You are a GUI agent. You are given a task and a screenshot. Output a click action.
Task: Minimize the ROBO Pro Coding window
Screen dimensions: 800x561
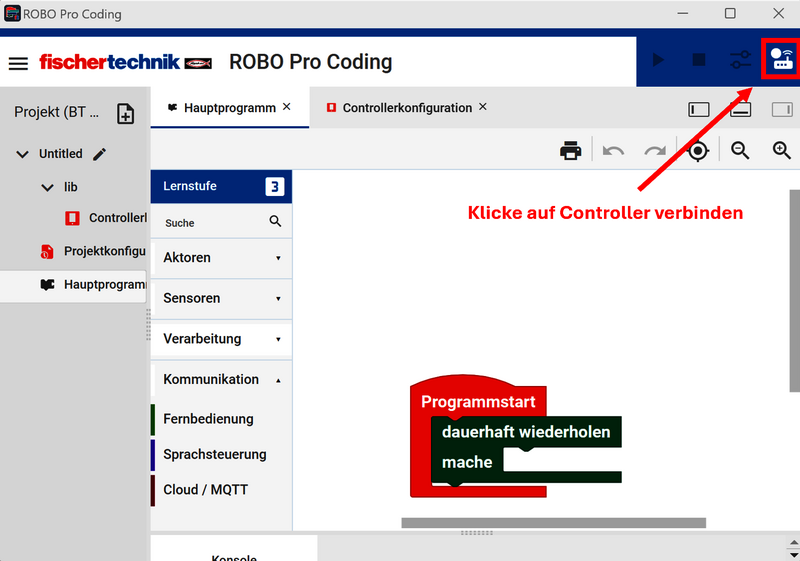click(683, 14)
